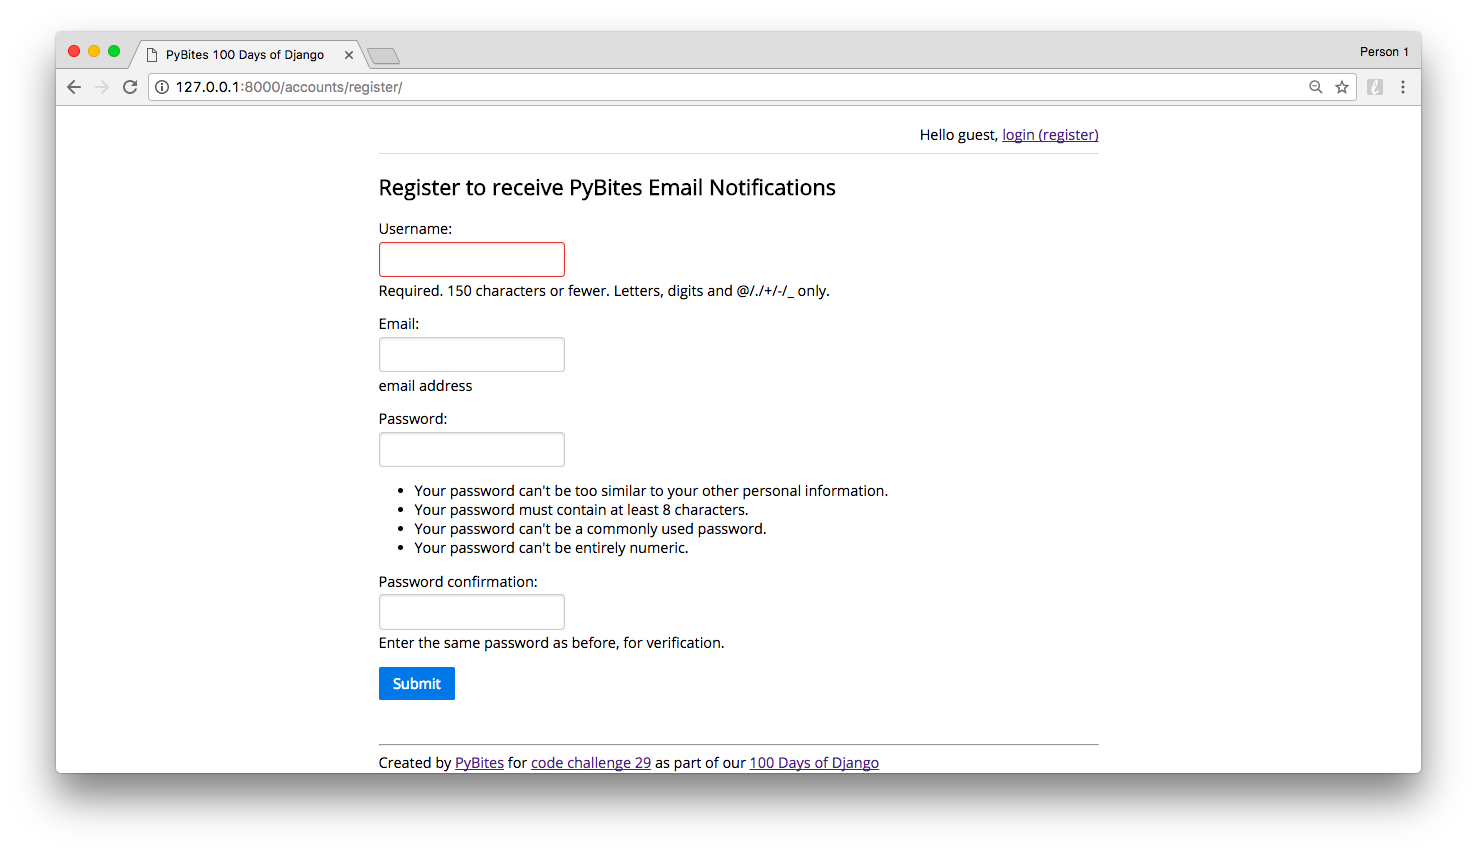
Task: Click the back navigation arrow
Action: pos(74,87)
